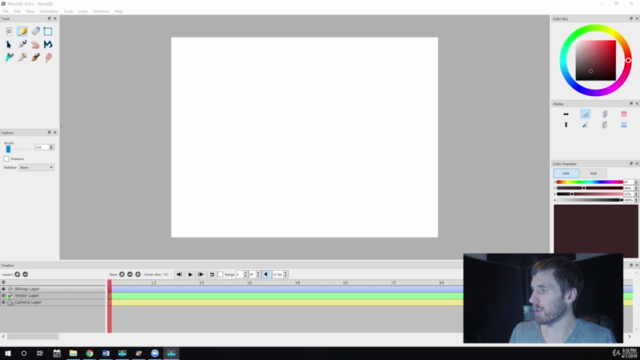The image size is (640, 360).
Task: Toggle the timeline sound button
Action: click(266, 275)
